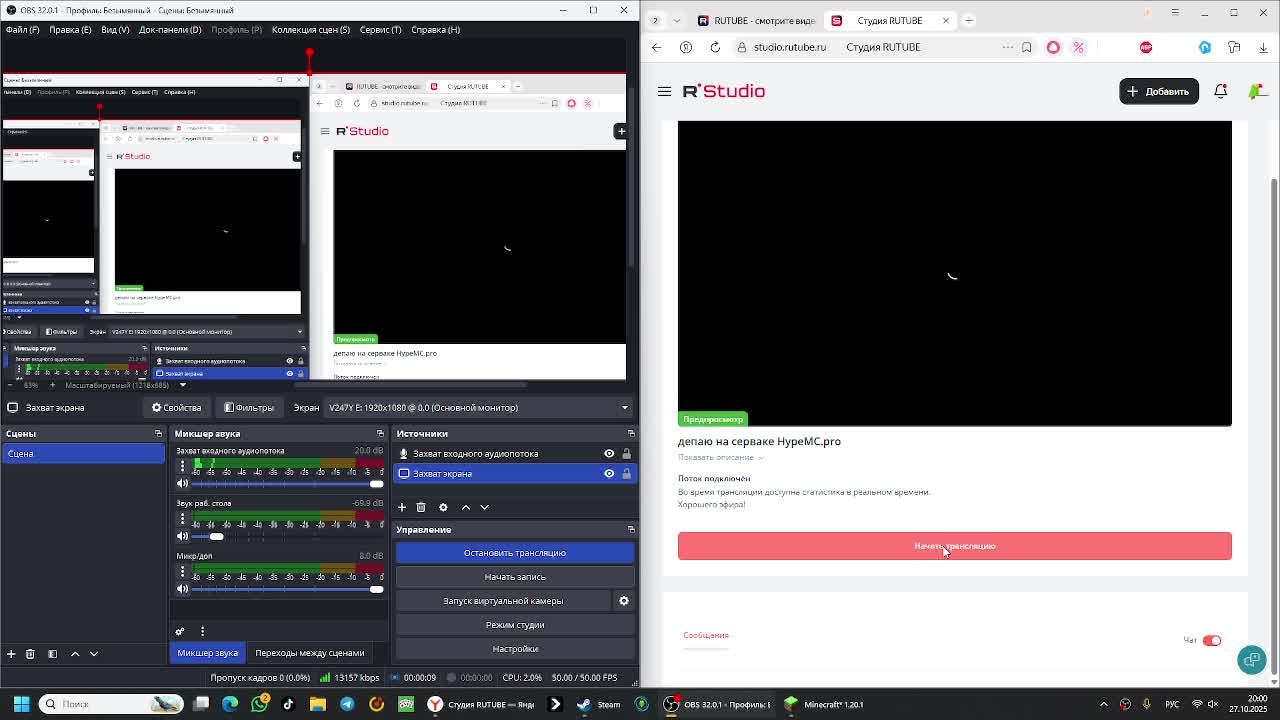The image size is (1280, 720).
Task: Open Steam from the taskbar
Action: pyautogui.click(x=598, y=704)
